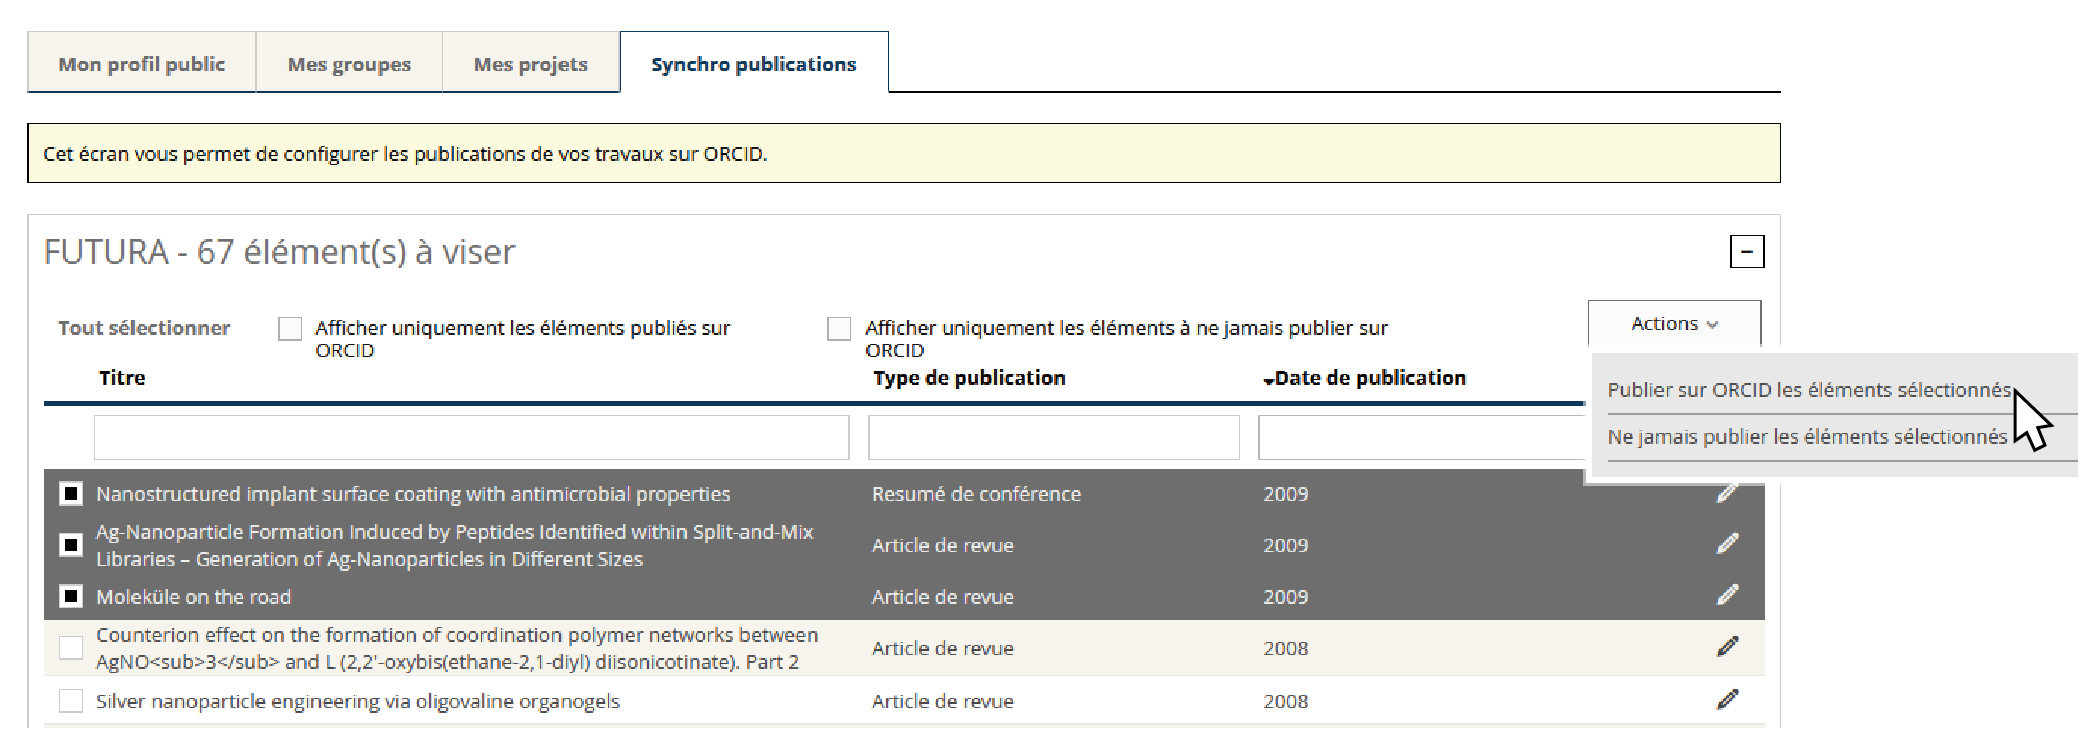
Task: Uncheck Nanostructured implant surface coating checkbox
Action: click(x=71, y=494)
